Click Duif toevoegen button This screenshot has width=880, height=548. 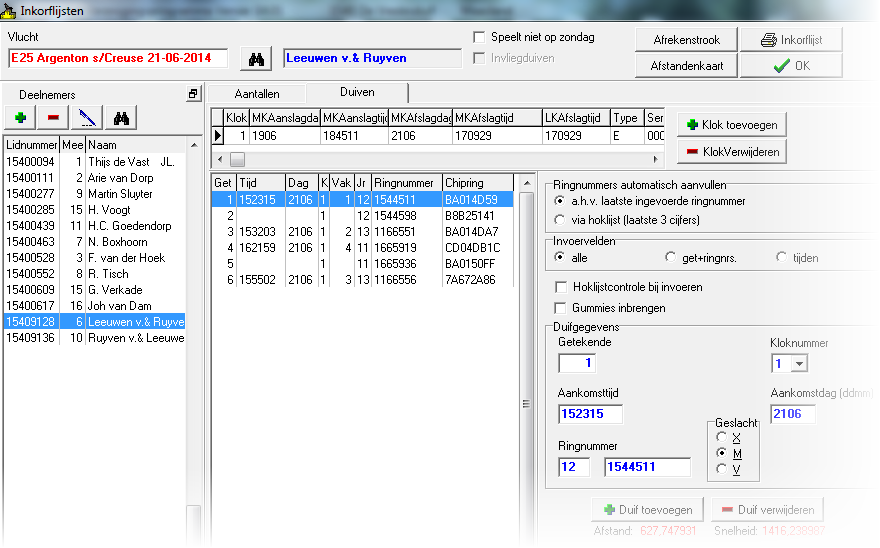coord(648,510)
